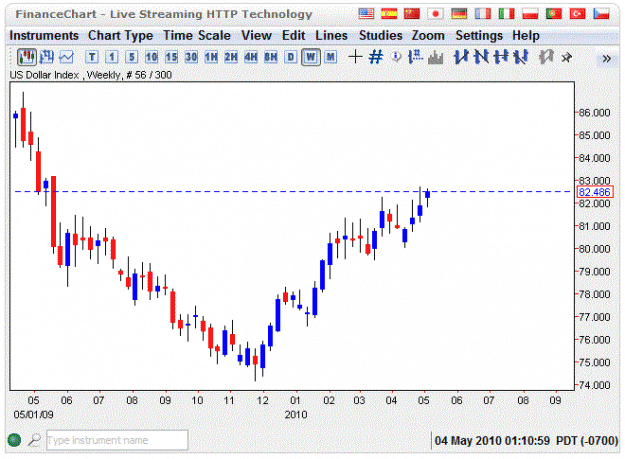The width and height of the screenshot is (625, 459).
Task: Toggle the volume histogram icon
Action: [435, 58]
